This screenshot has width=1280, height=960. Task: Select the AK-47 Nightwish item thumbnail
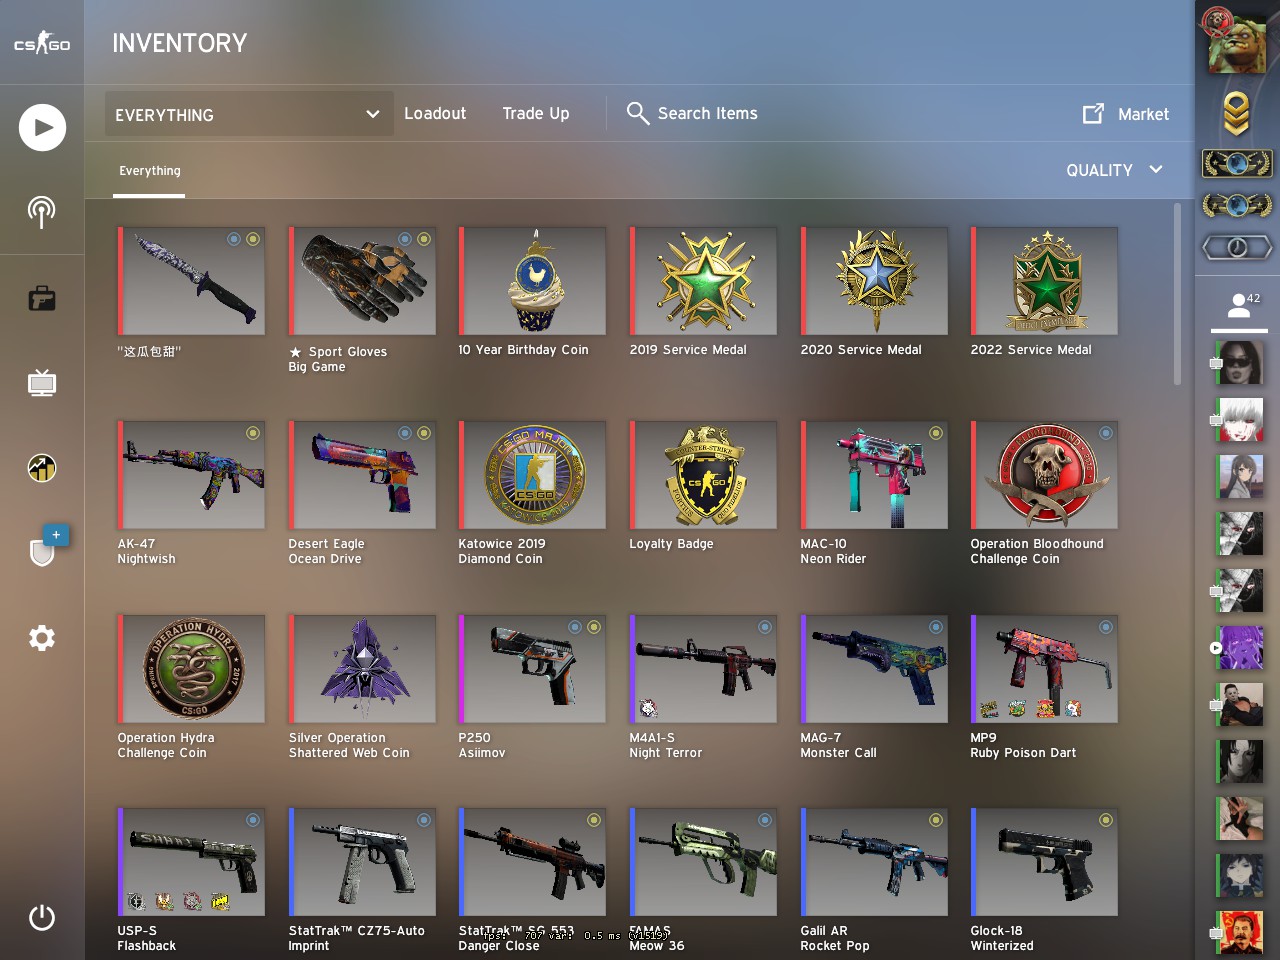(191, 475)
